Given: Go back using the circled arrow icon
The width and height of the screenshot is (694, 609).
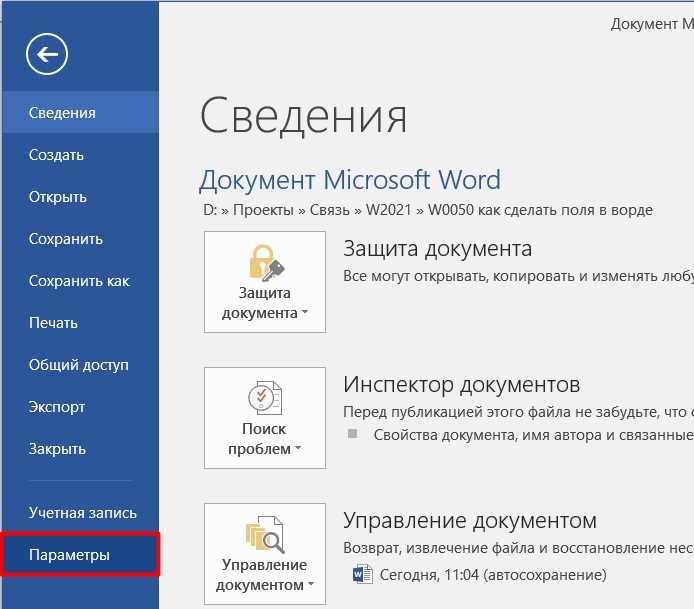Looking at the screenshot, I should point(47,54).
